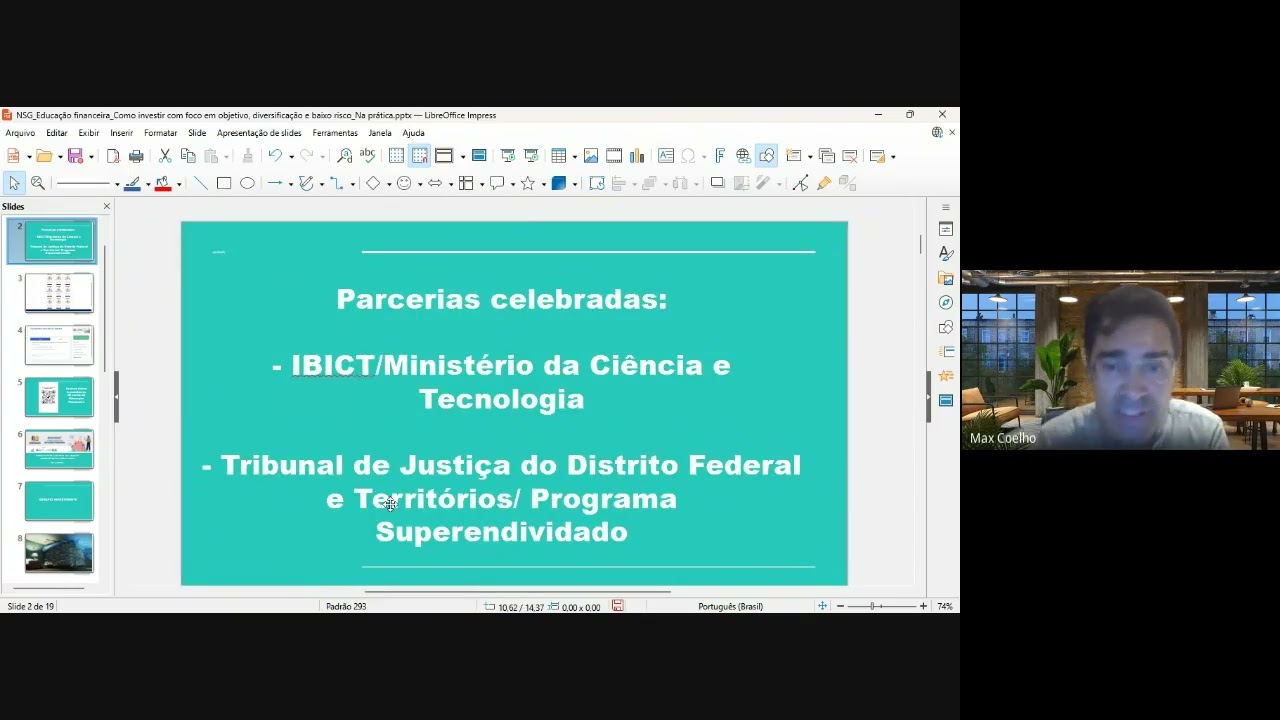Click the line color pen swatch
The width and height of the screenshot is (1280, 720).
click(132, 183)
